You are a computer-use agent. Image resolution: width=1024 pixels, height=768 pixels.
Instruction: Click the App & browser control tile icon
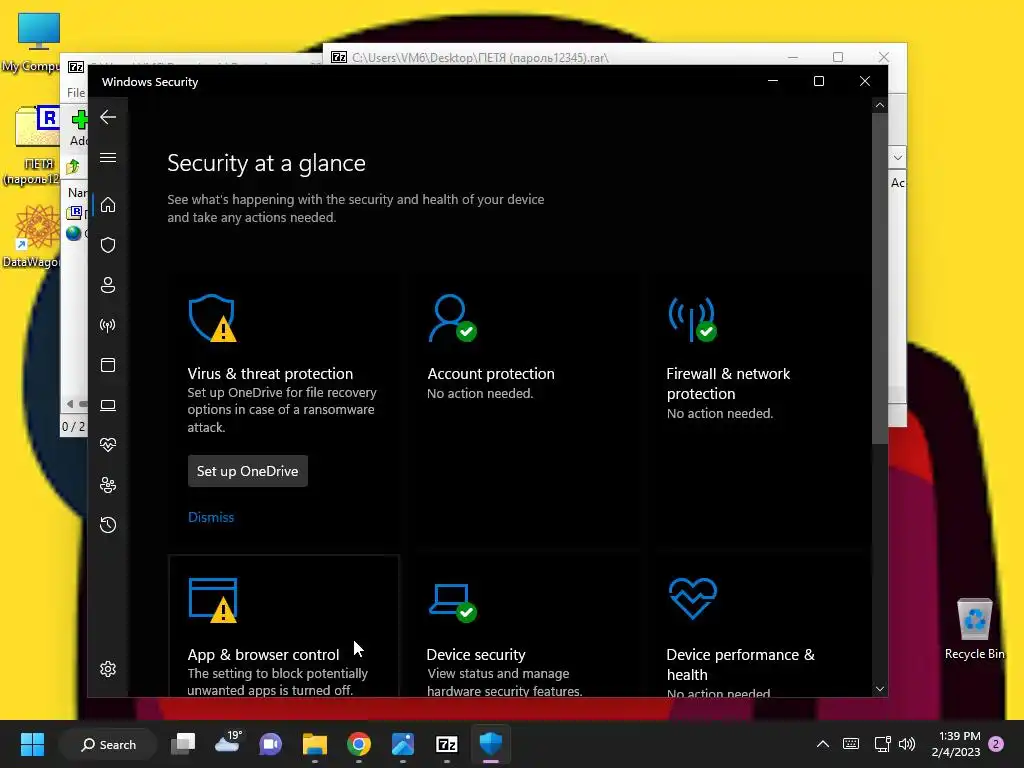213,600
